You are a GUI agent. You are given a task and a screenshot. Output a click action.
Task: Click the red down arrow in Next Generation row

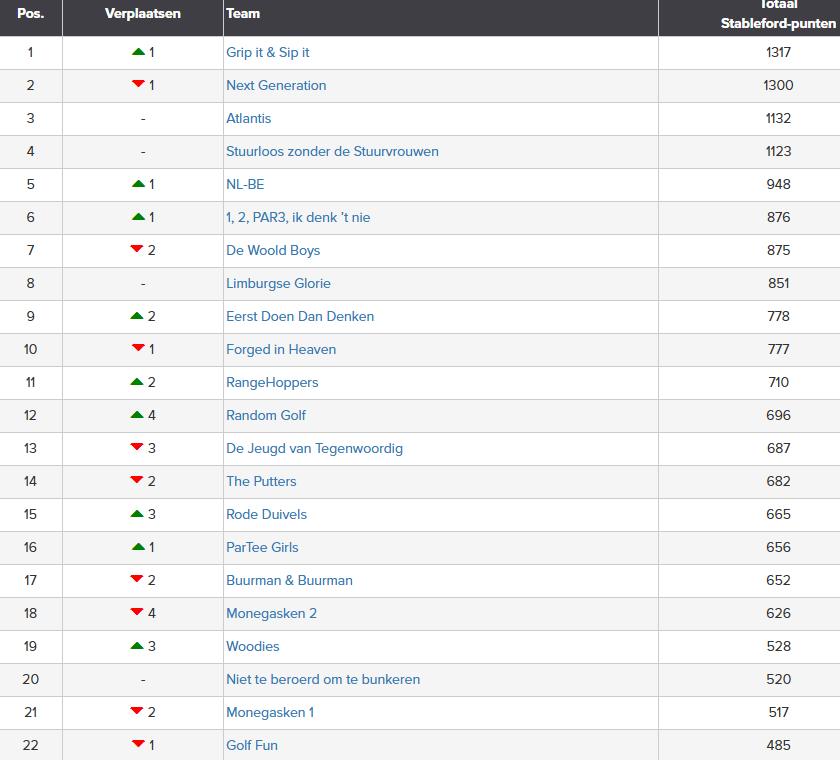coord(138,84)
